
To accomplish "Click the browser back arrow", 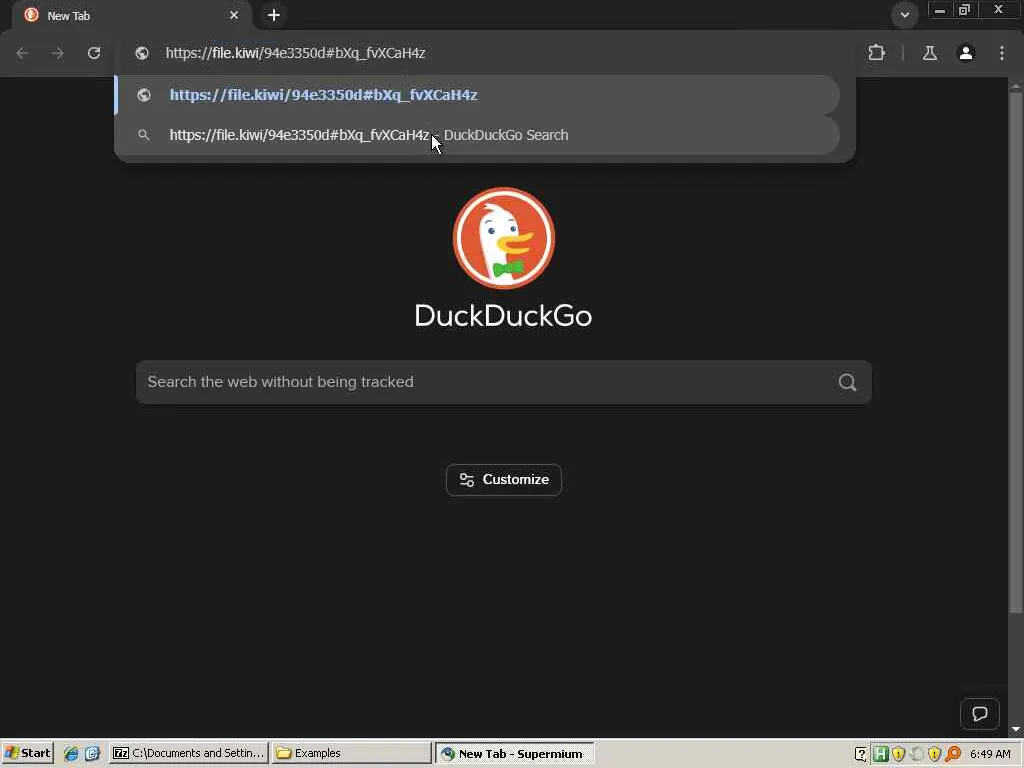I will point(22,53).
